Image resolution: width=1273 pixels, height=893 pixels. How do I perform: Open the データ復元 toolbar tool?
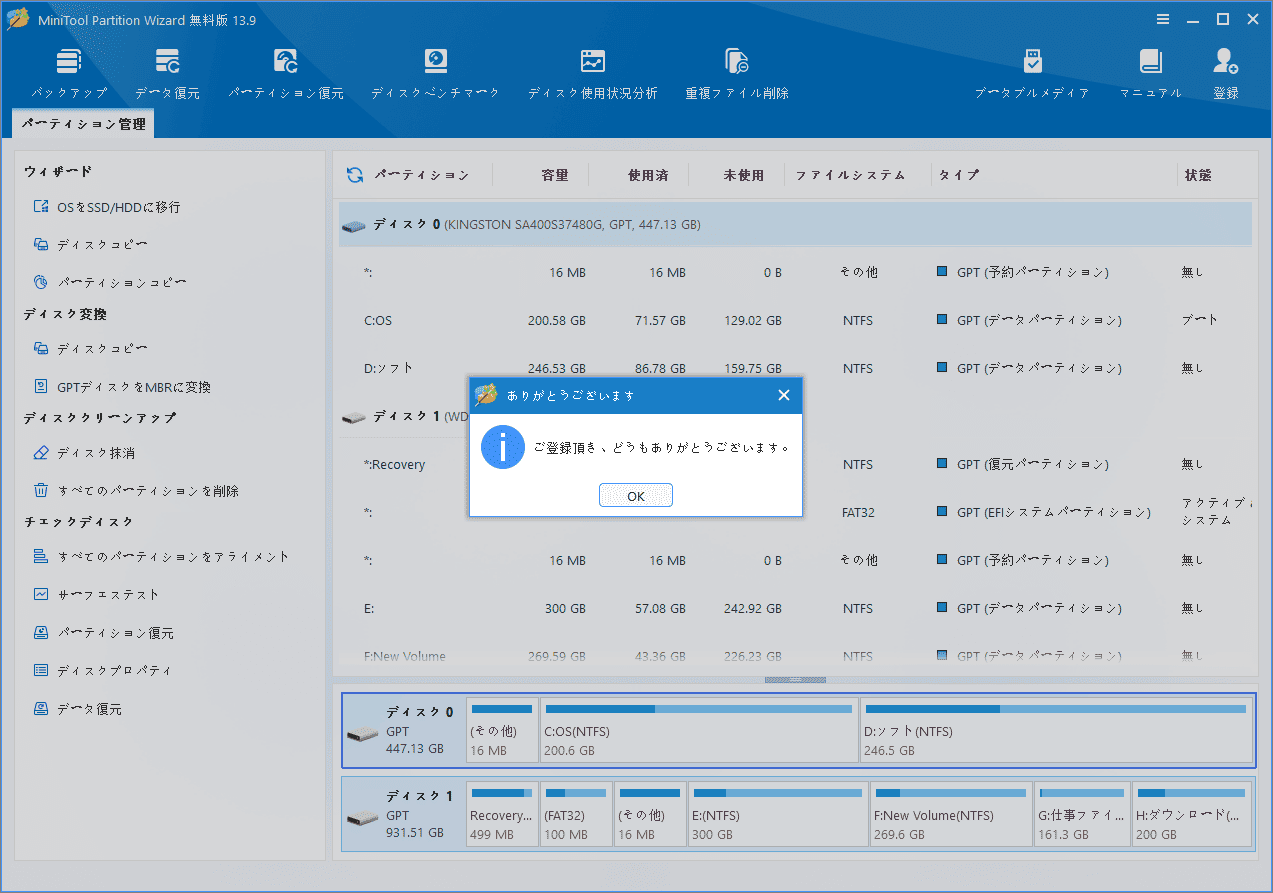(167, 74)
